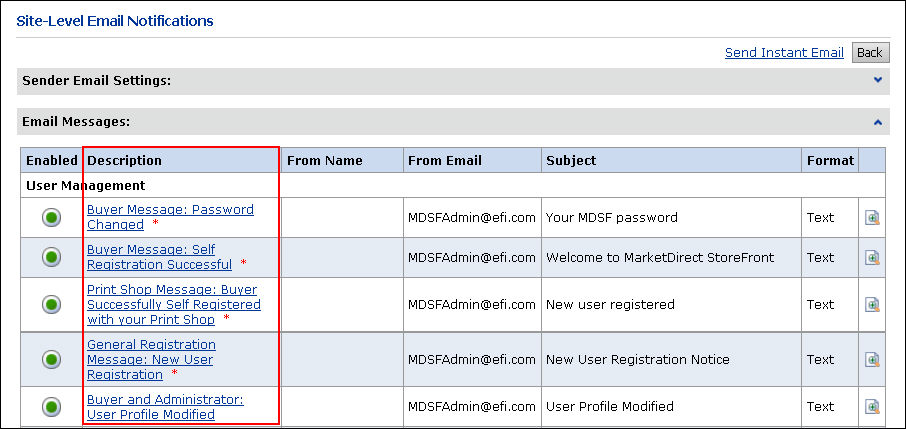Image resolution: width=906 pixels, height=429 pixels.
Task: Open Buyer Message: Self Registration Successful
Action: (x=151, y=250)
